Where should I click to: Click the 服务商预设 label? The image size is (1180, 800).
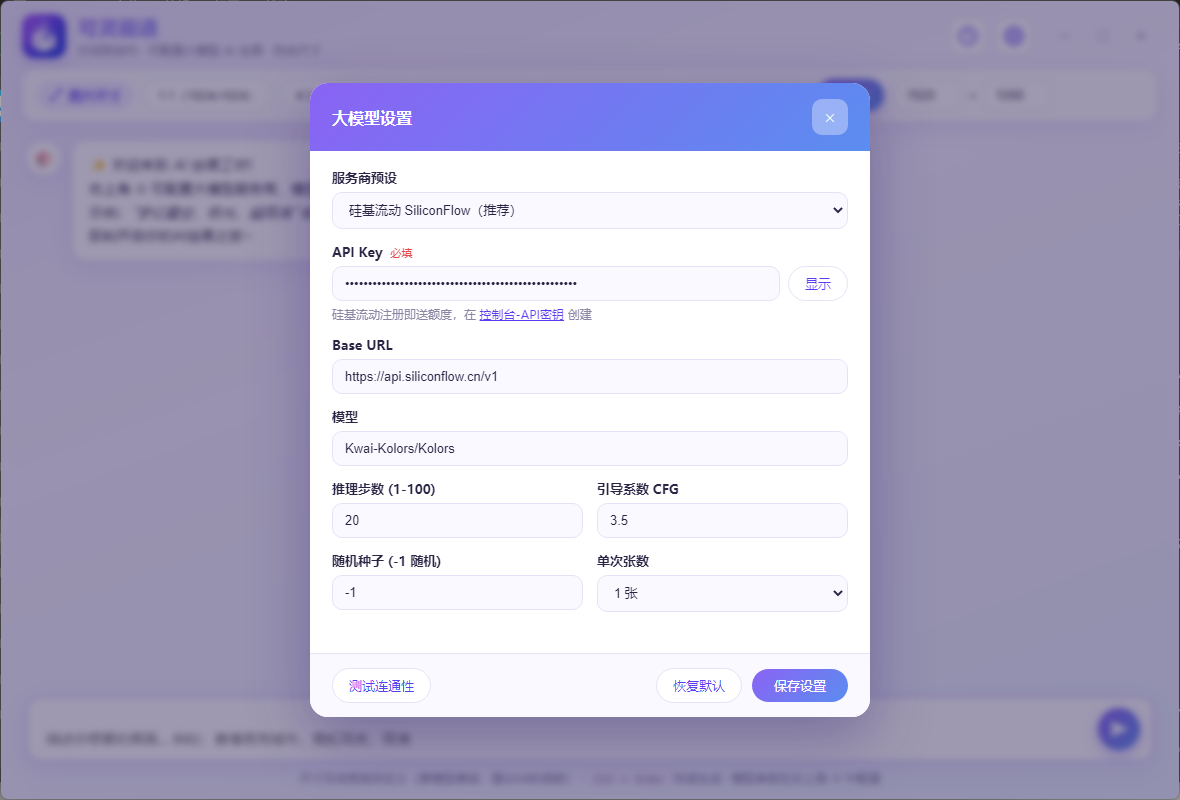pos(364,178)
